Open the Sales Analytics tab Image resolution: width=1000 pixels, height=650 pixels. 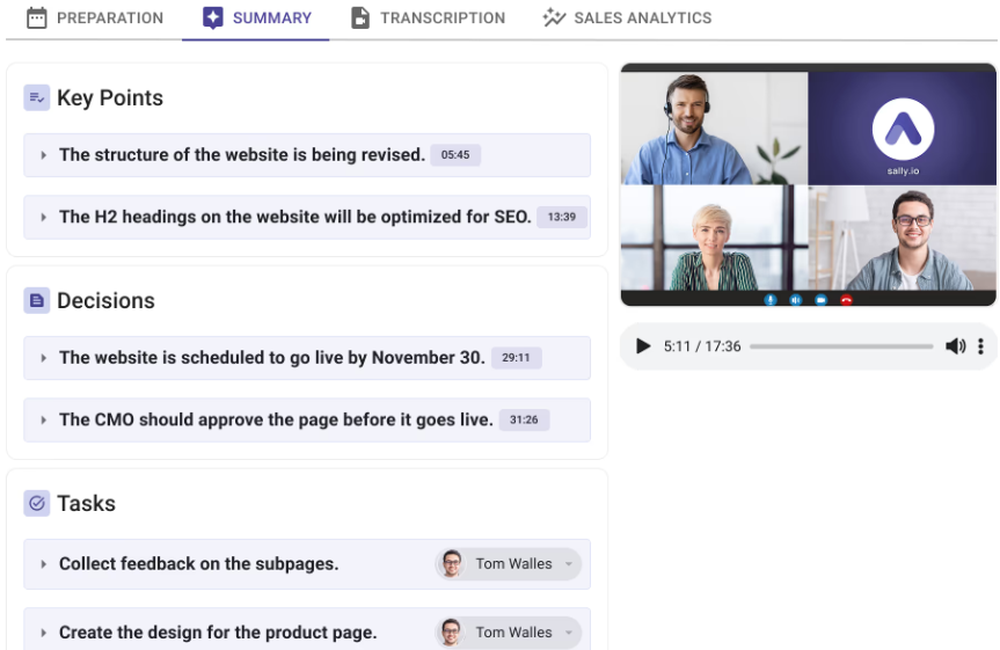625,17
